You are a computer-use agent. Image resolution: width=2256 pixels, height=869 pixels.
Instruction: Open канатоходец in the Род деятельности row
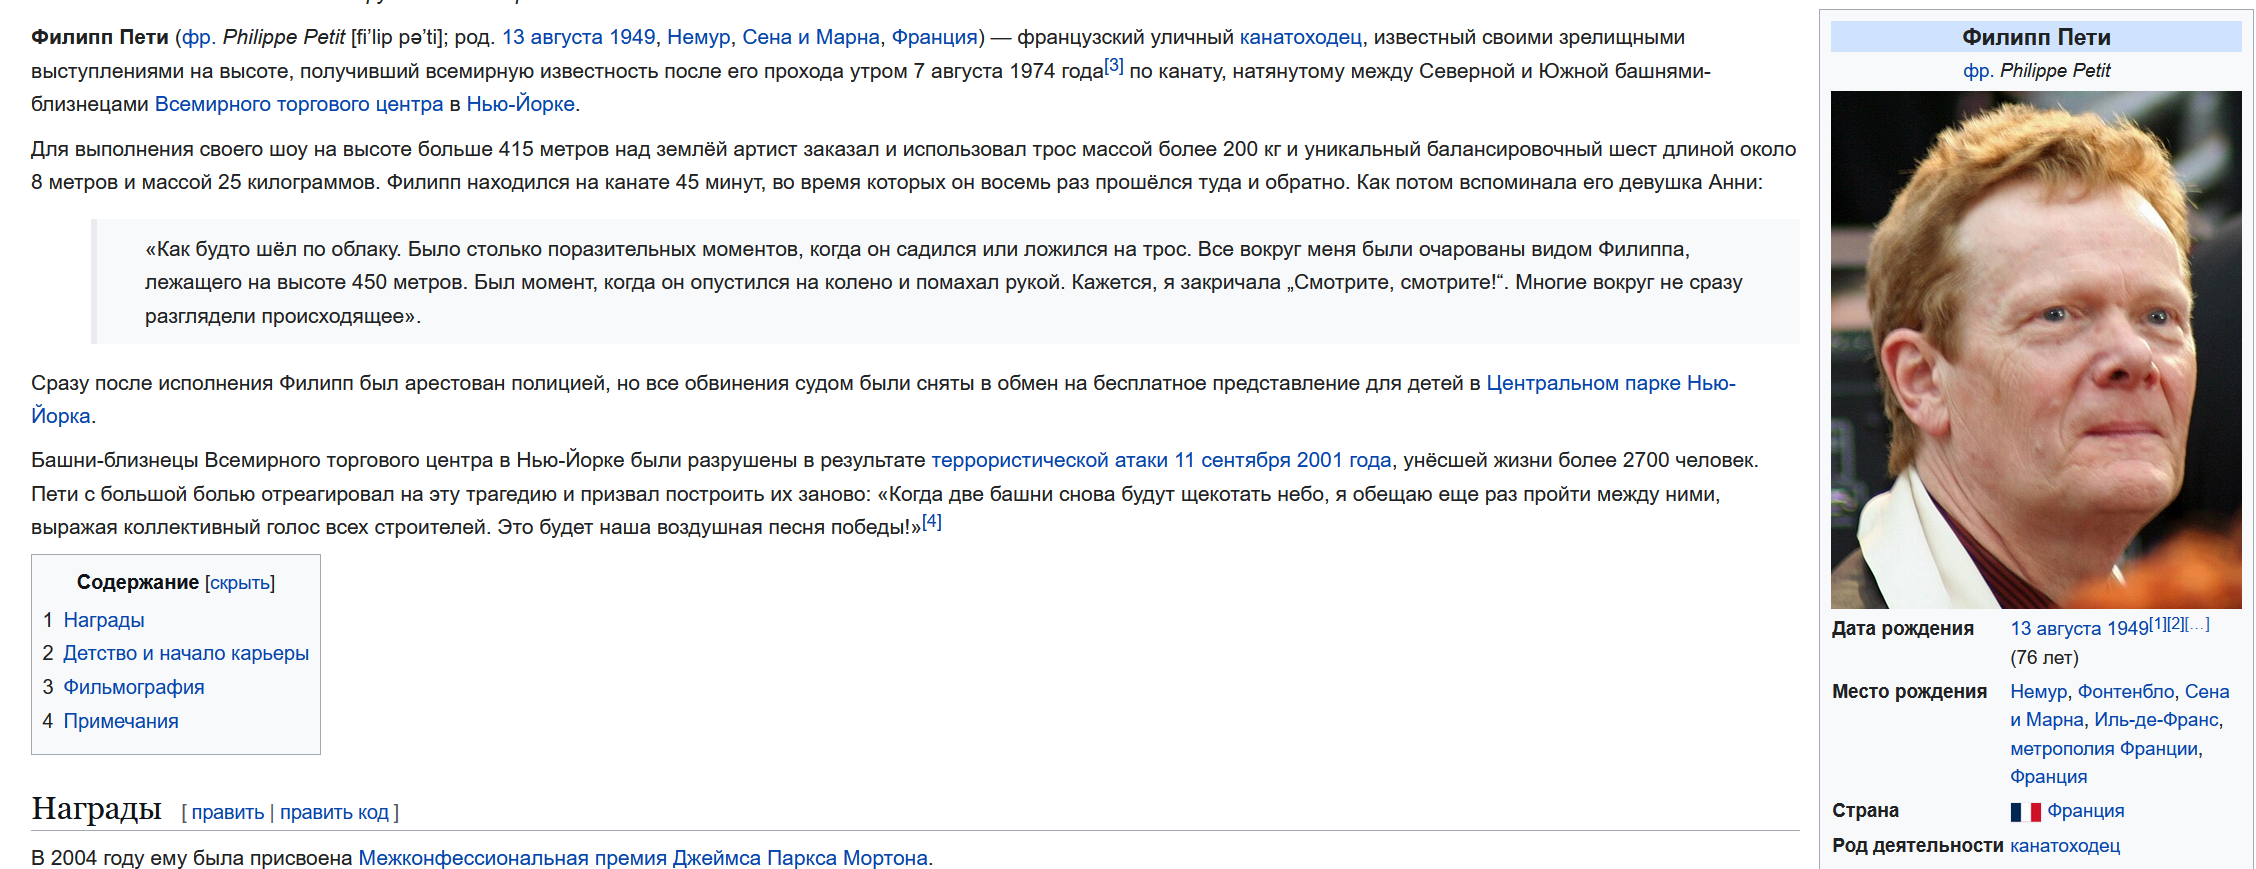(2065, 846)
